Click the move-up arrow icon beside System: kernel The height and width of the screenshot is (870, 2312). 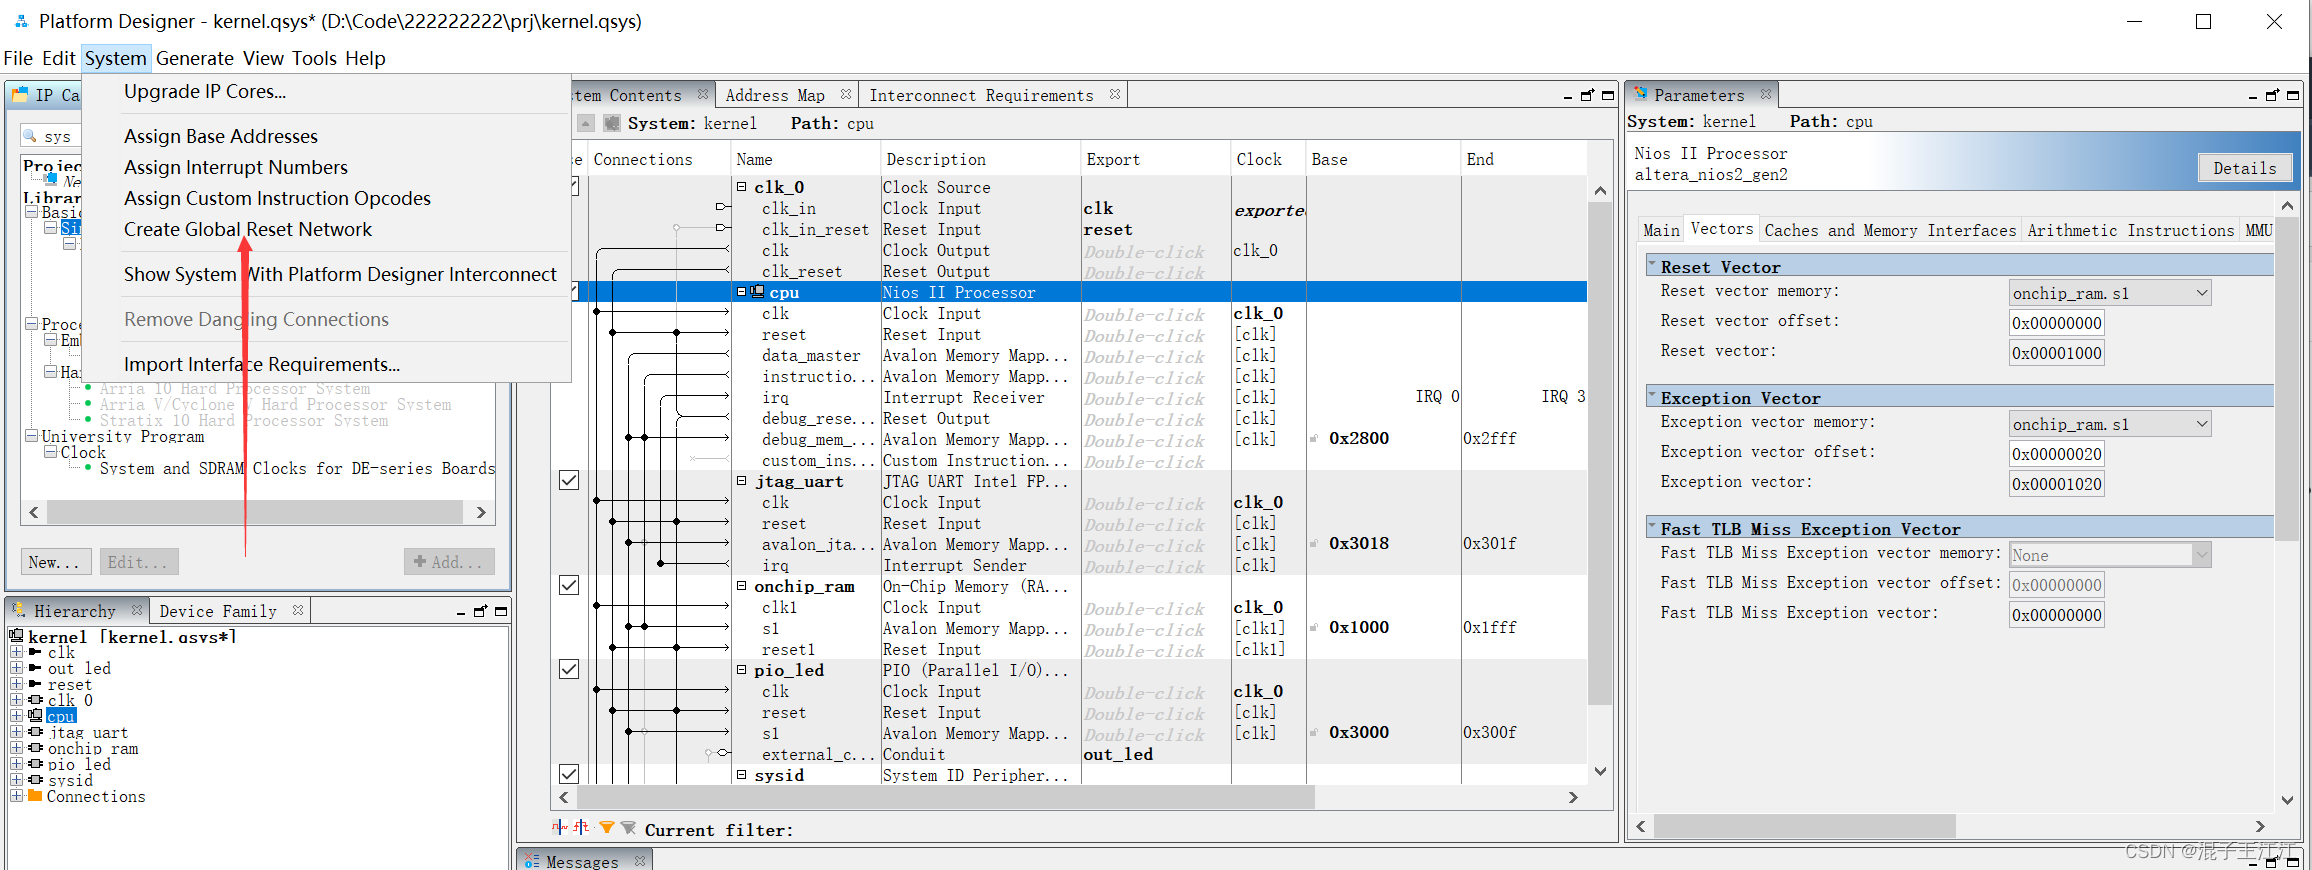pyautogui.click(x=586, y=123)
